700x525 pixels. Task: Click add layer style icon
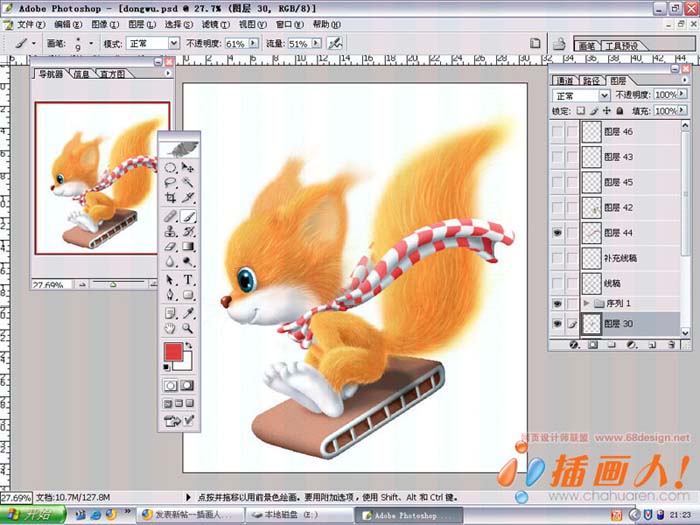(574, 345)
